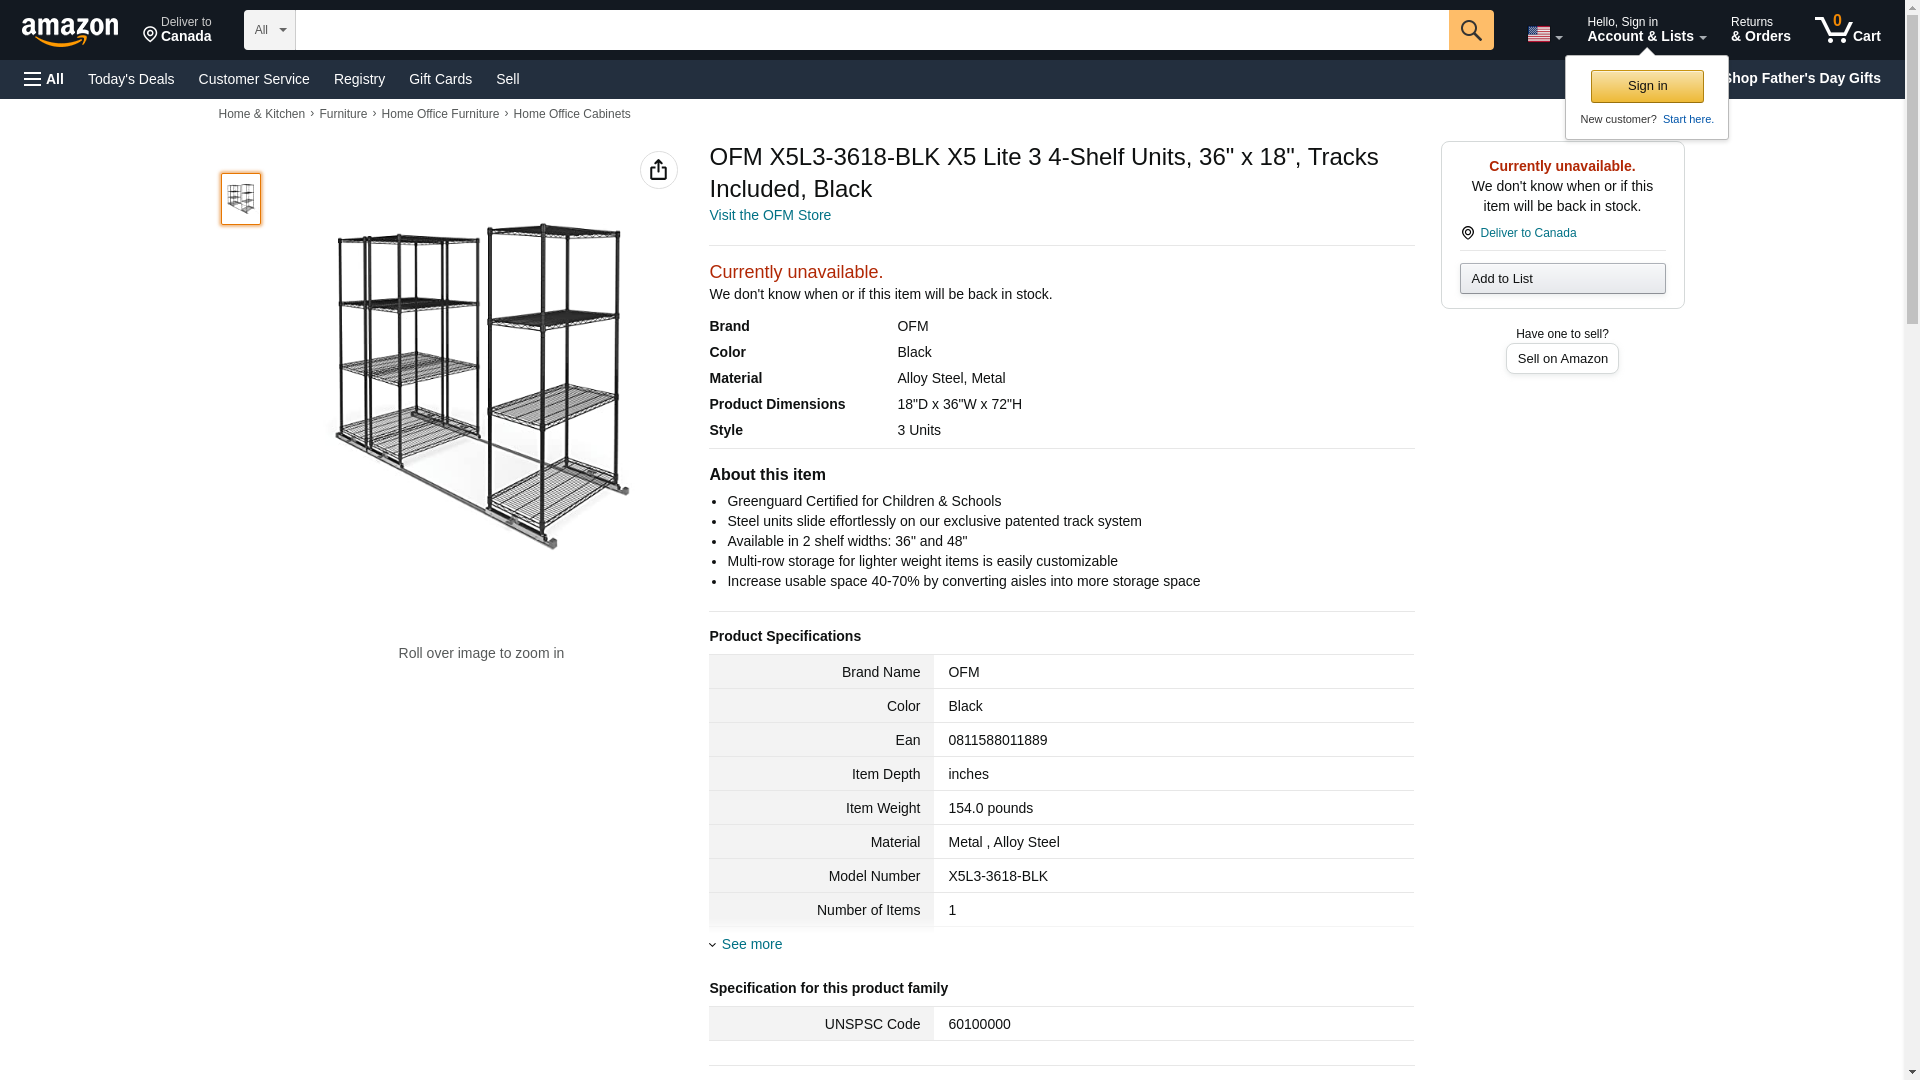Select the product image thumbnail
Viewport: 1920px width, 1080px height.
(241, 198)
